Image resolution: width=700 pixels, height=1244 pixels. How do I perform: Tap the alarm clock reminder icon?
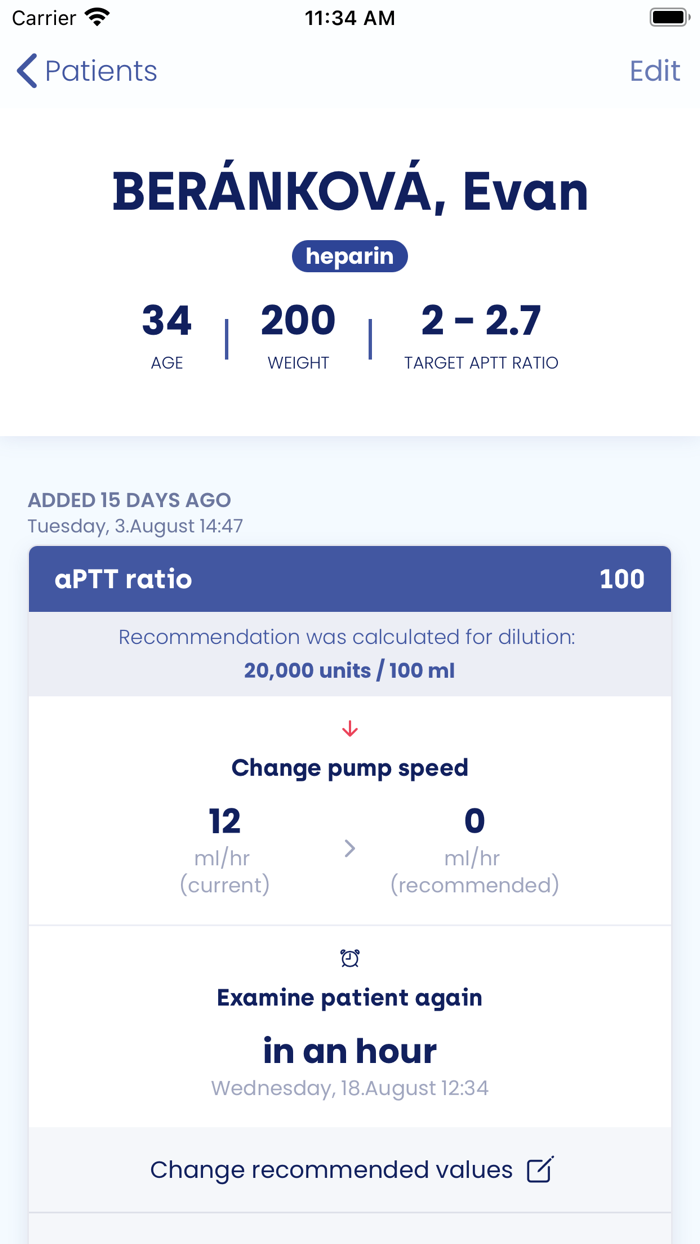click(x=350, y=957)
